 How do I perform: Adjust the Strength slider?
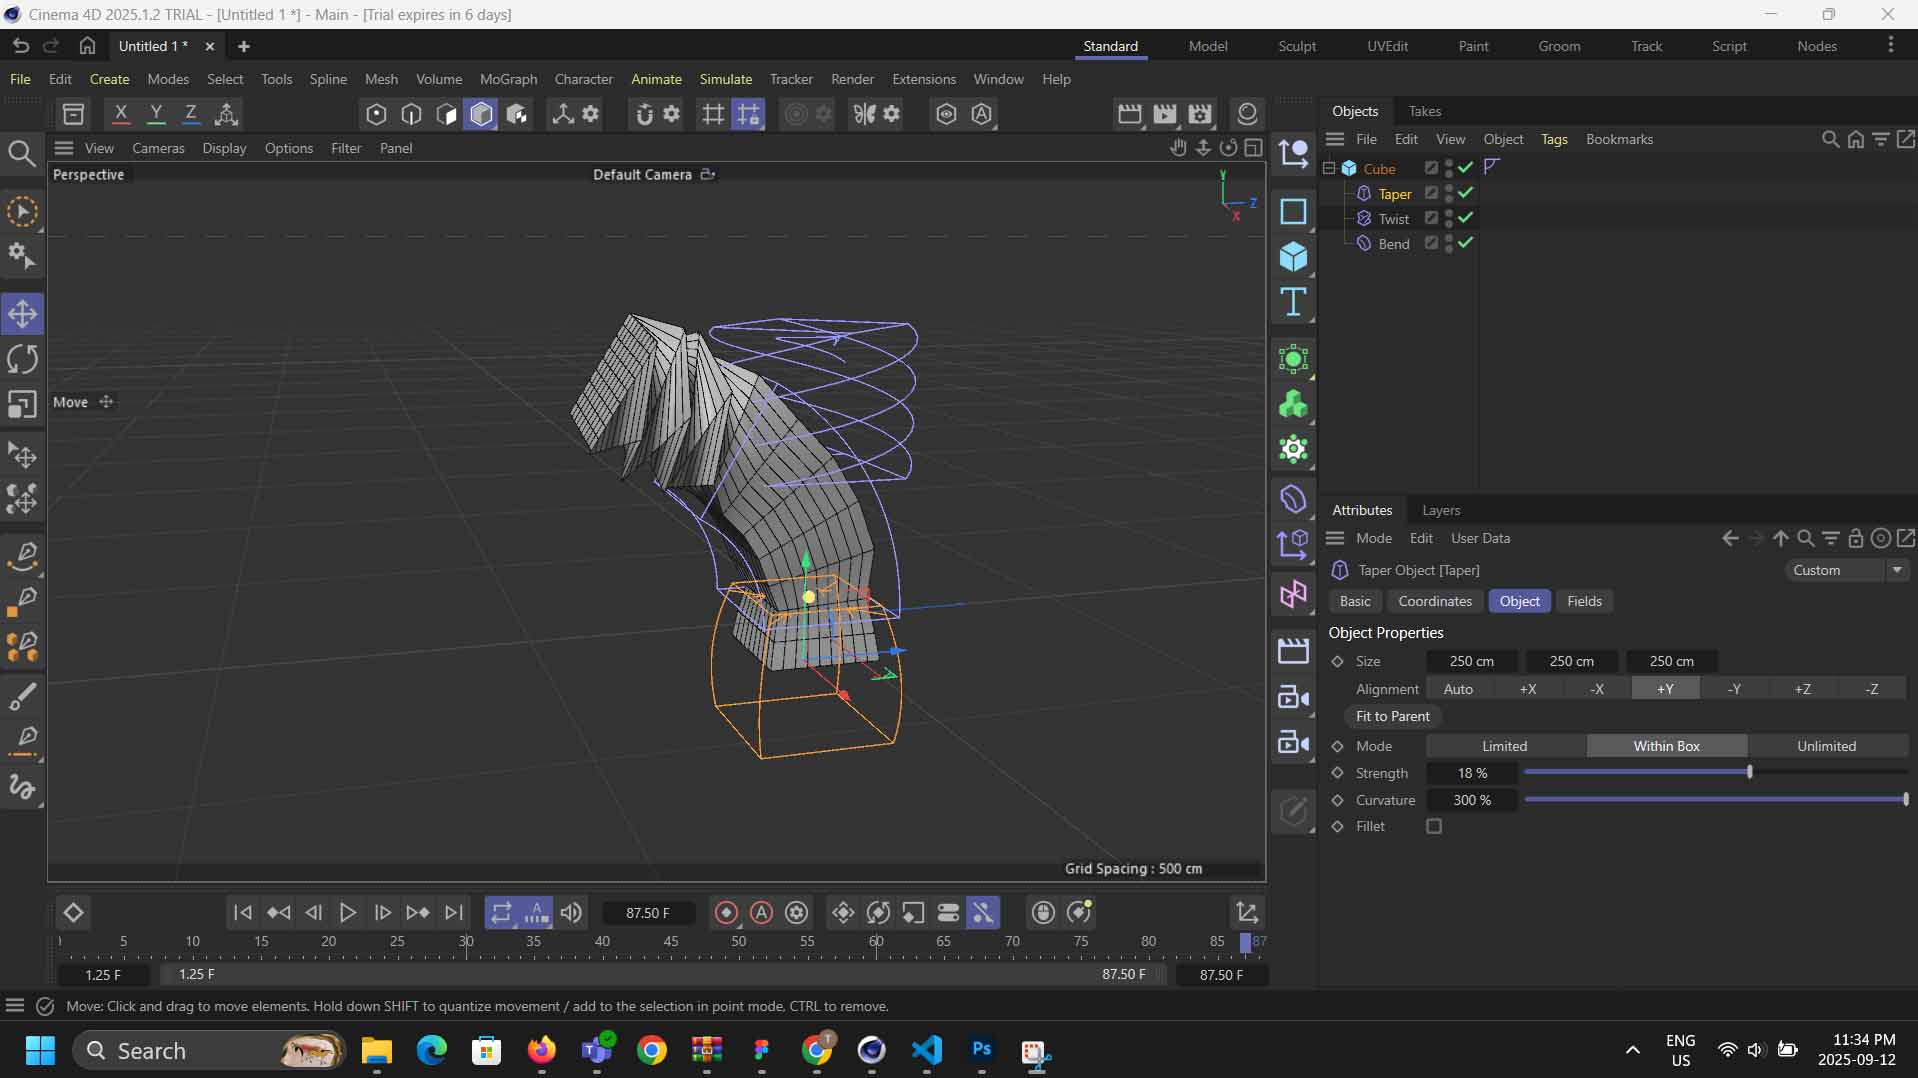pos(1749,772)
